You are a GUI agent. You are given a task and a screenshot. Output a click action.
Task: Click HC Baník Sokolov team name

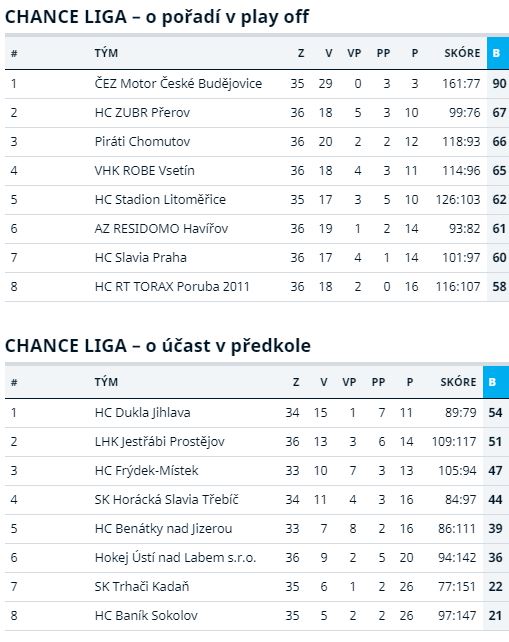point(146,616)
